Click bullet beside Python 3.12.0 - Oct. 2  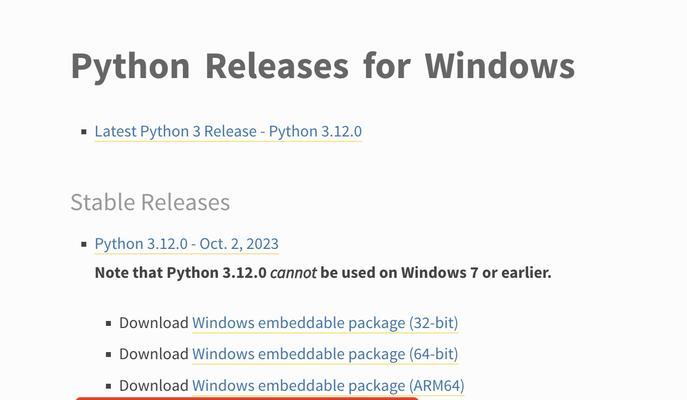click(84, 244)
